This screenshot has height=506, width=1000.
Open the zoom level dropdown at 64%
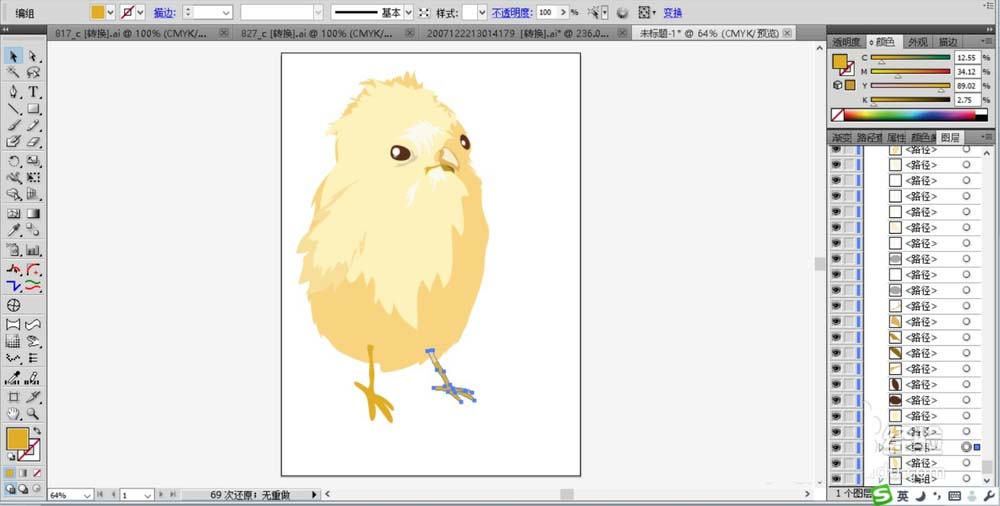tap(87, 495)
